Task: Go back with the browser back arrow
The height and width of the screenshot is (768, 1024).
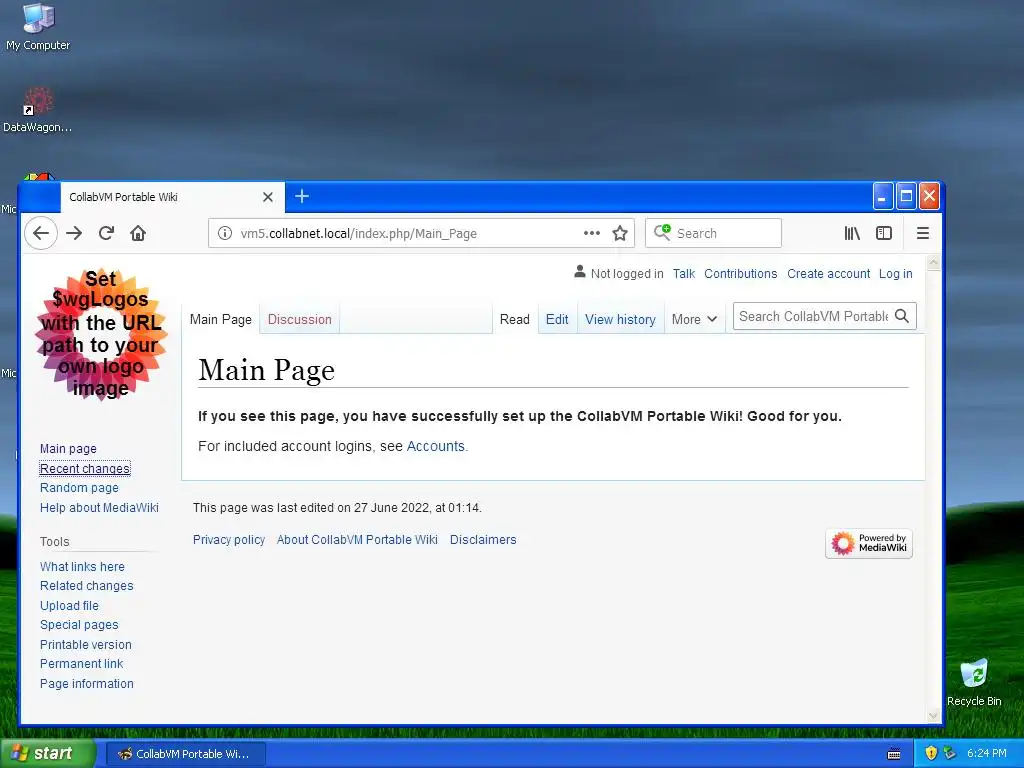Action: point(41,233)
